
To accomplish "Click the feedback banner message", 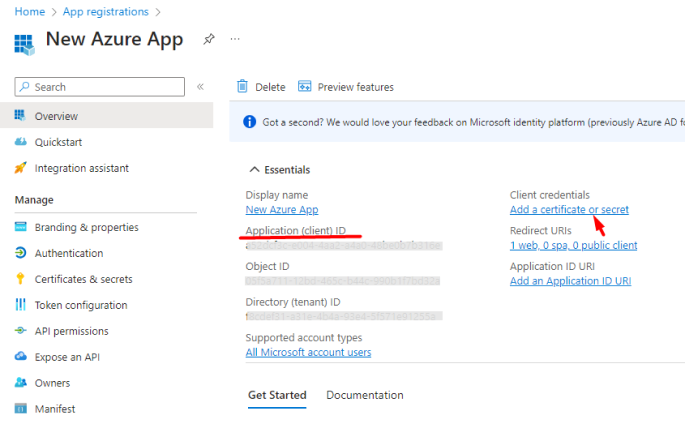I will [474, 122].
